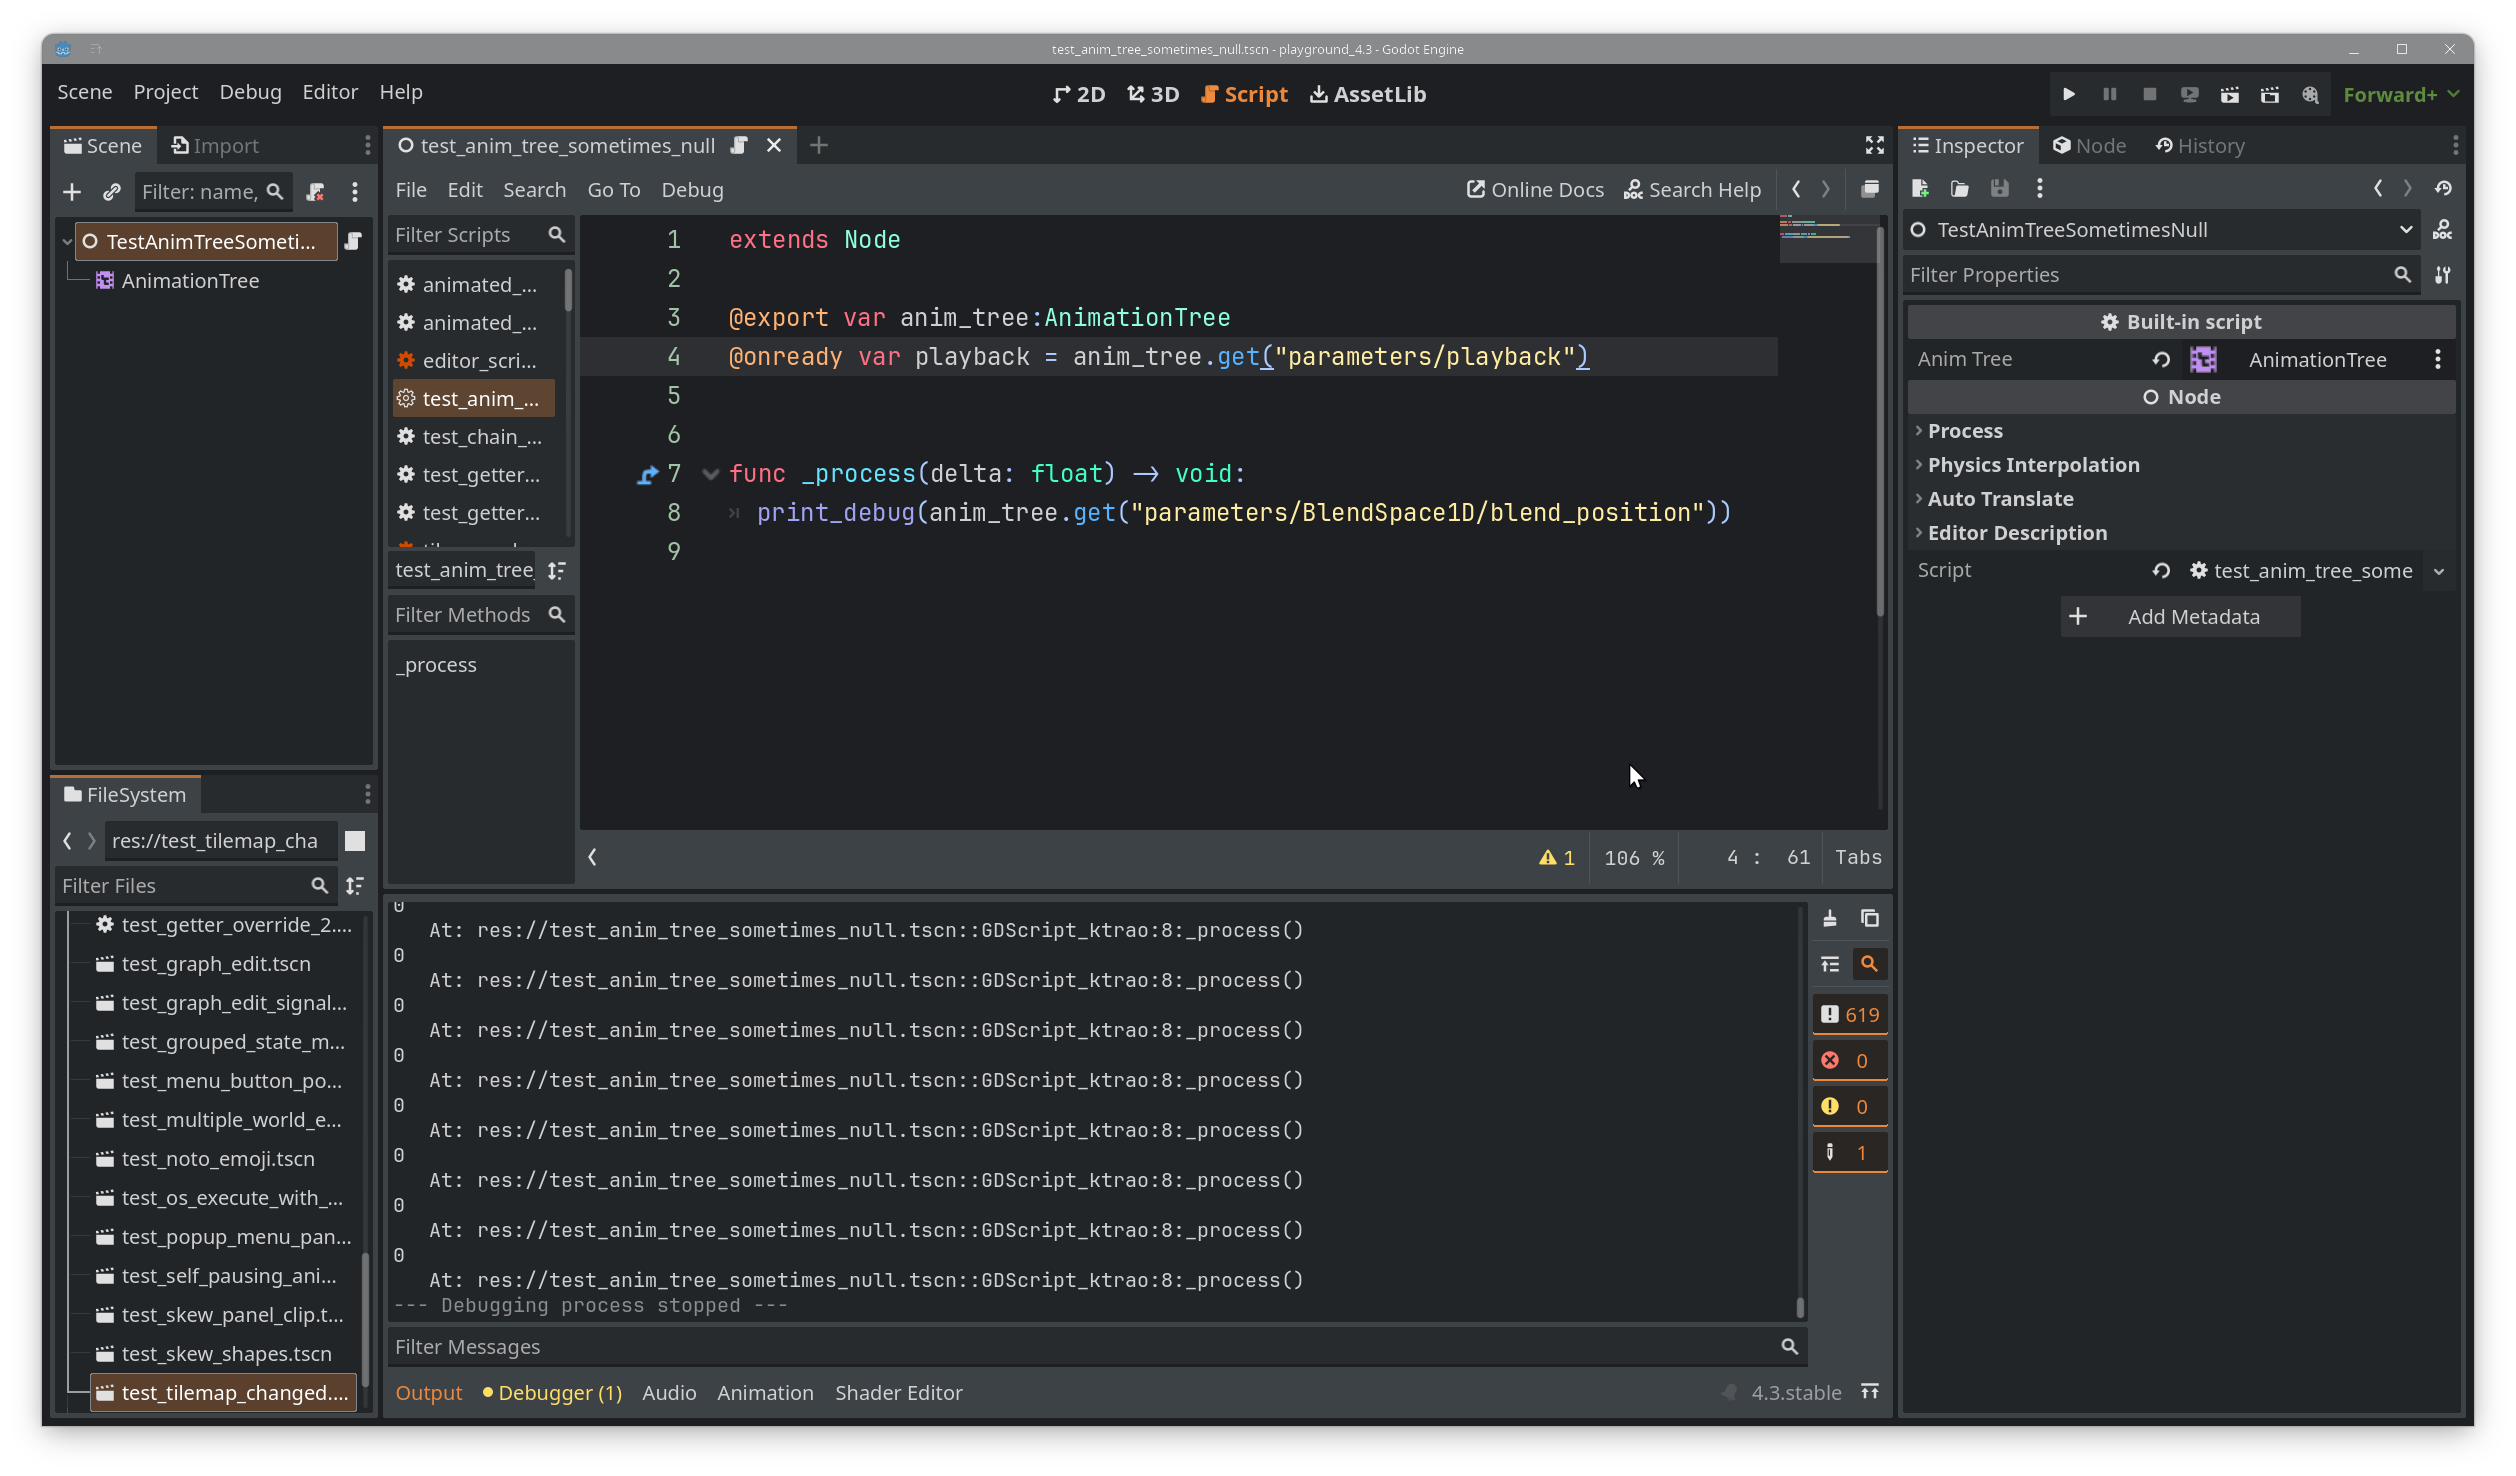Open Inspector object history icon
Viewport: 2516px width, 1476px height.
(x=2443, y=188)
